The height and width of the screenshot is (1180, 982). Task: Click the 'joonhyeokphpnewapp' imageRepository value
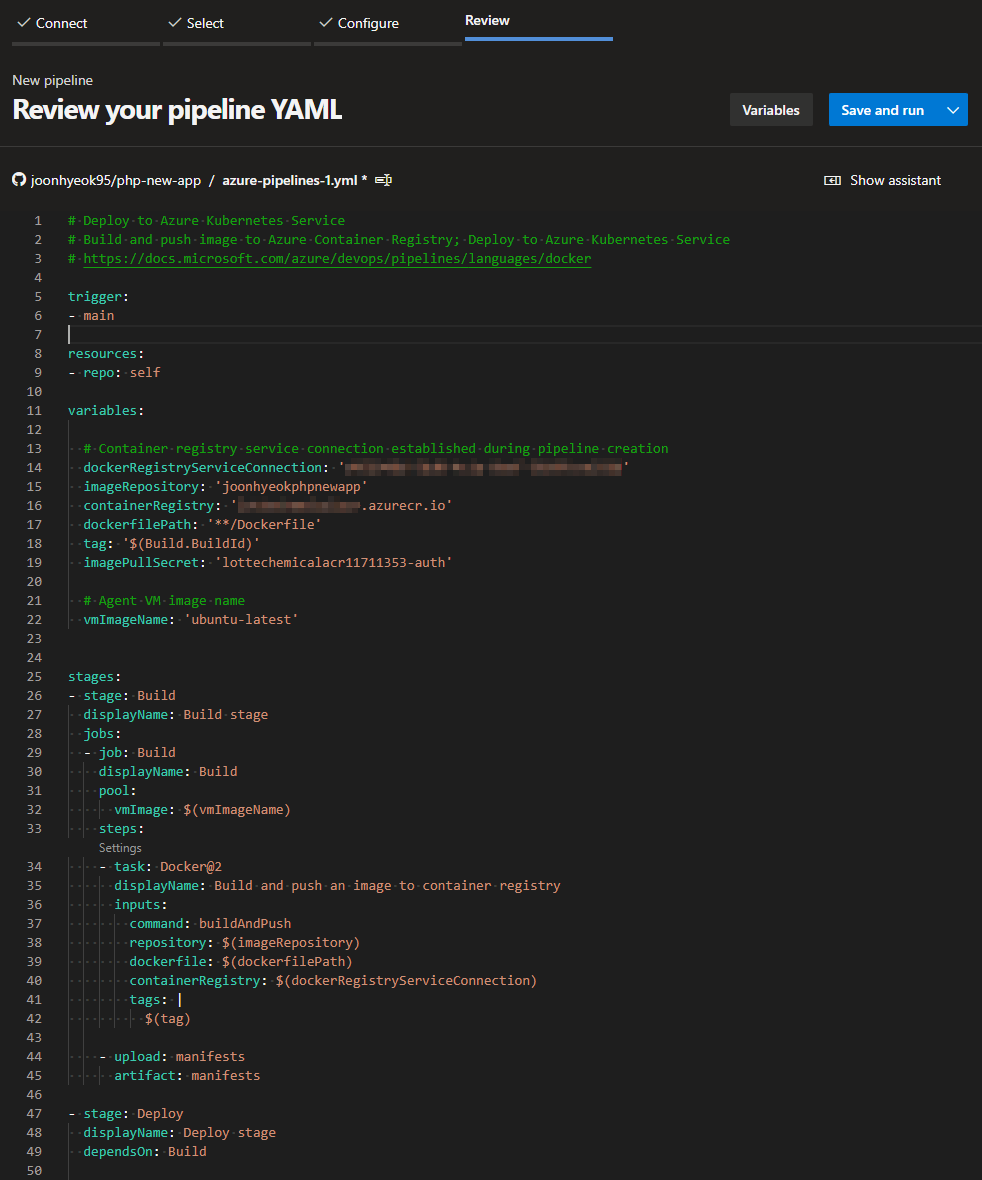(x=291, y=486)
